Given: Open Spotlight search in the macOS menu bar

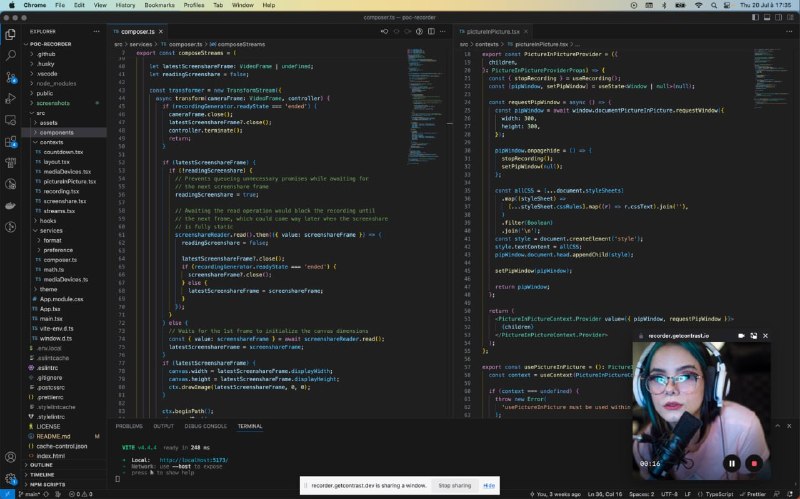Looking at the screenshot, I should pyautogui.click(x=714, y=5).
